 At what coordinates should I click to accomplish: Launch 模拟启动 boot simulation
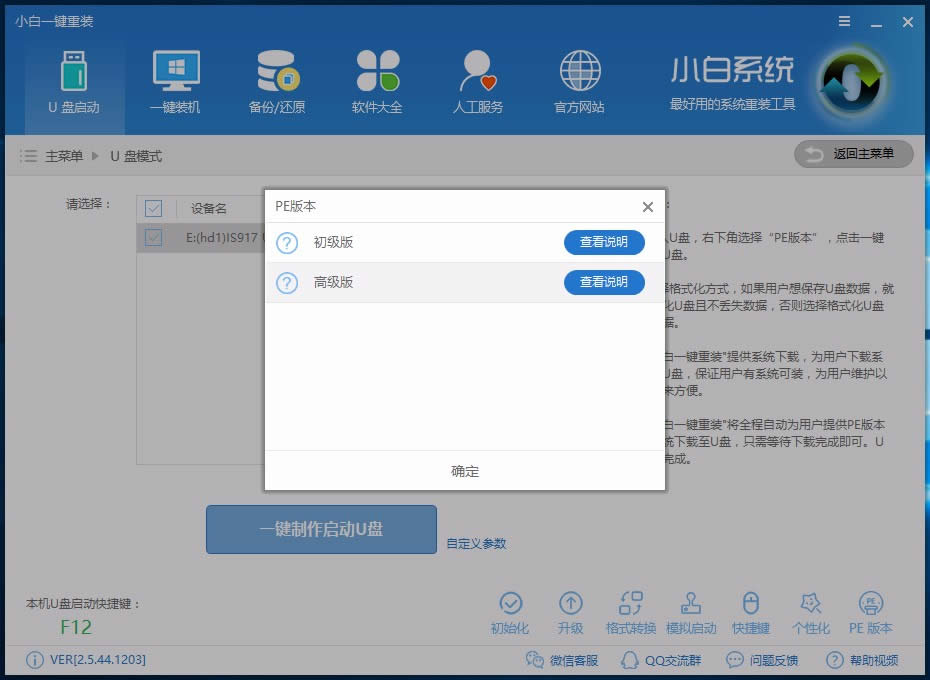coord(692,611)
